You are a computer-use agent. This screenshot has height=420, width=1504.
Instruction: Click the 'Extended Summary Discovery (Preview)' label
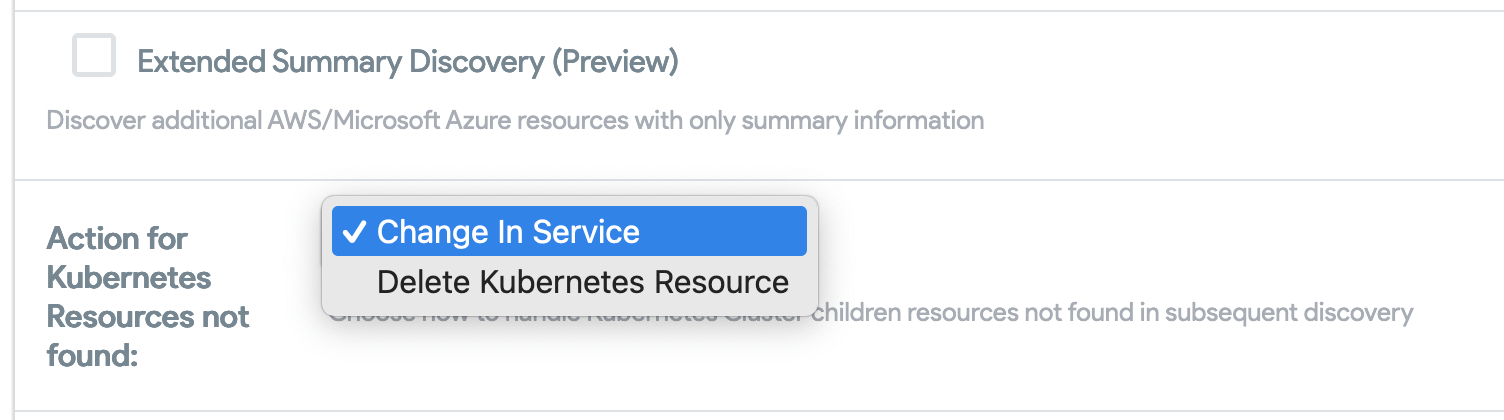(x=408, y=62)
